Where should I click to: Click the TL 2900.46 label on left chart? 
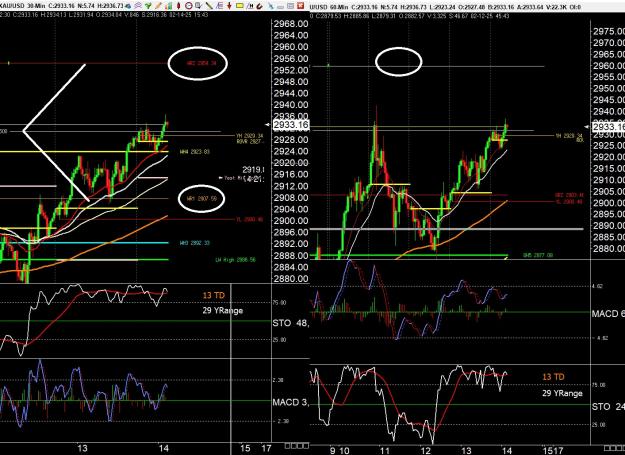click(250, 220)
